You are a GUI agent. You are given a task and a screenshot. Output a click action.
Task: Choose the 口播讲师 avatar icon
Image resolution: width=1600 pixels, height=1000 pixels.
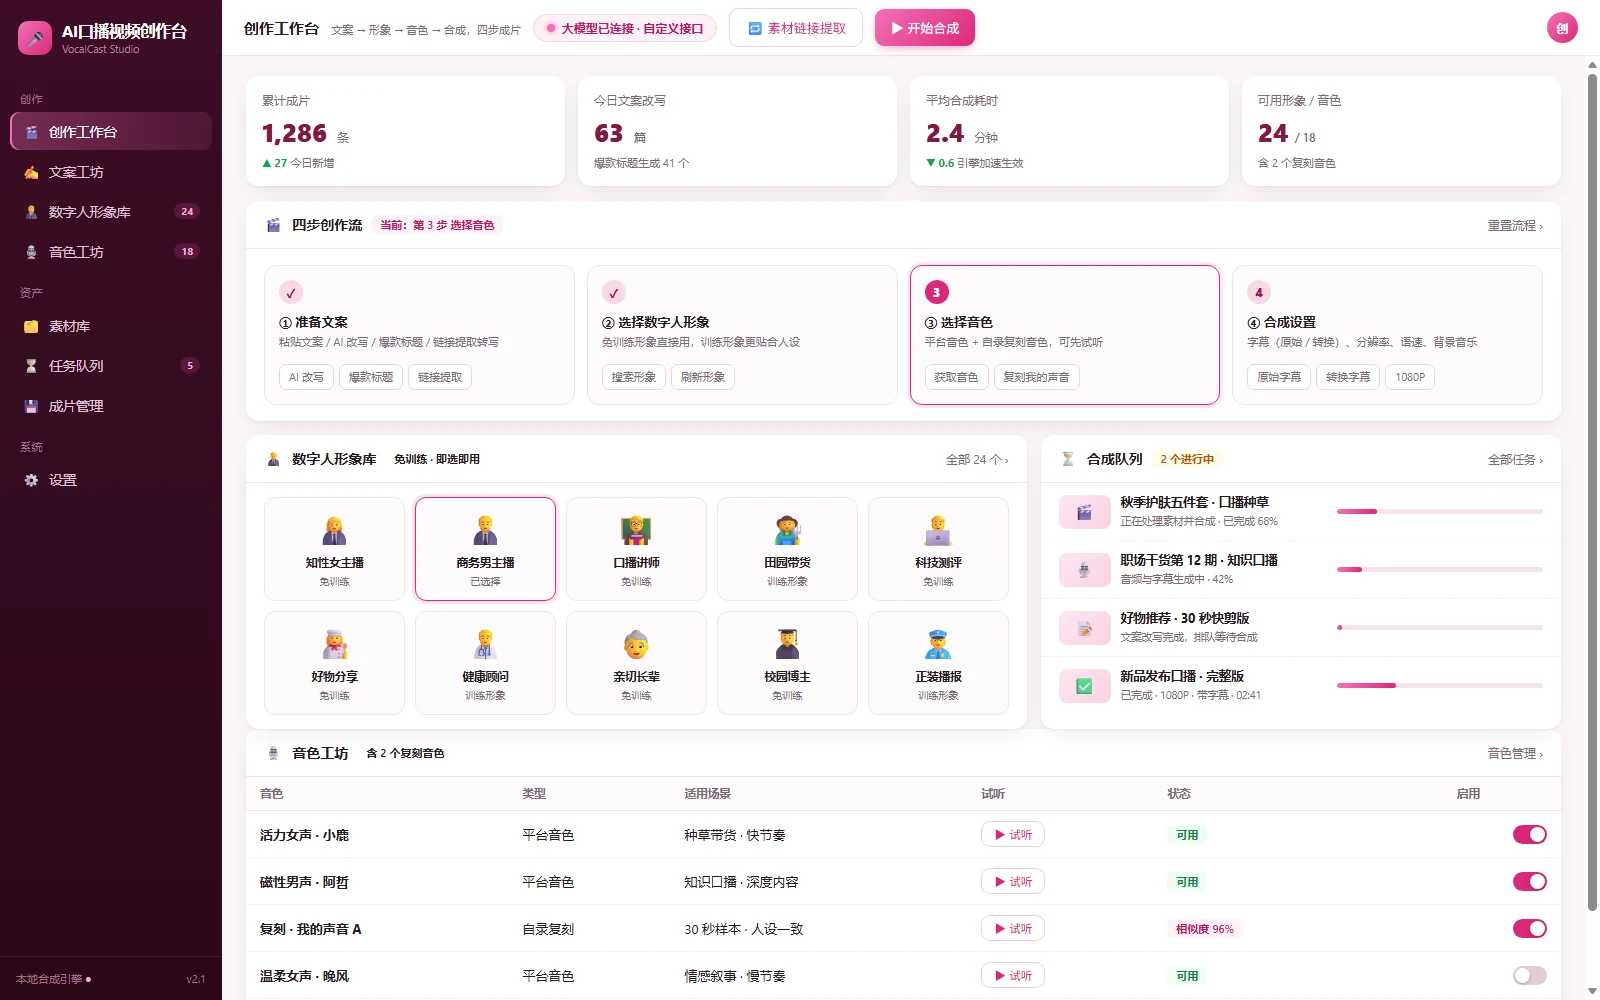[636, 530]
